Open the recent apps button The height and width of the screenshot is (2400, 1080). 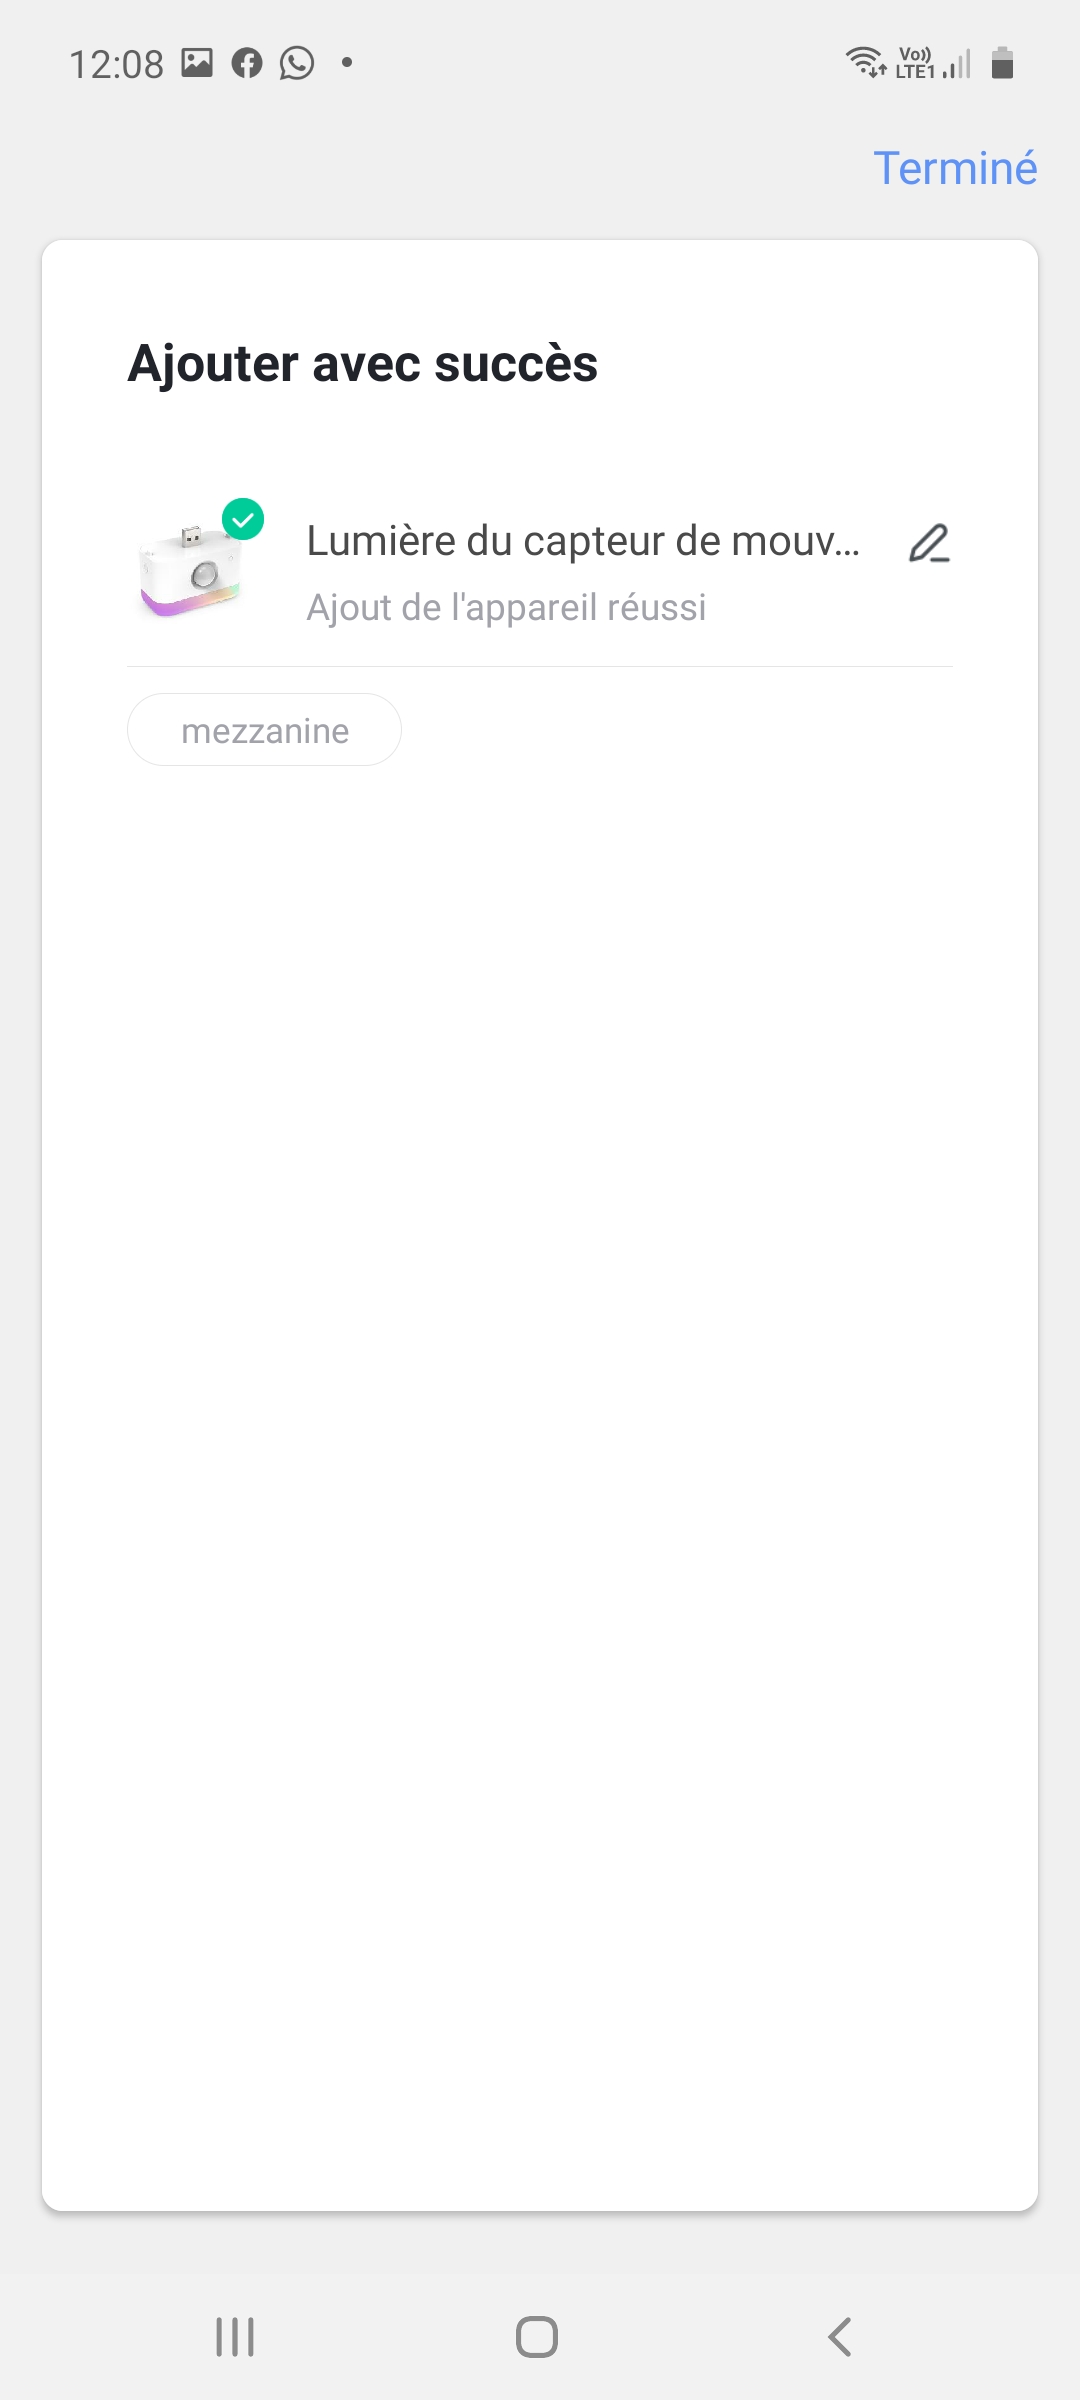pos(235,2337)
